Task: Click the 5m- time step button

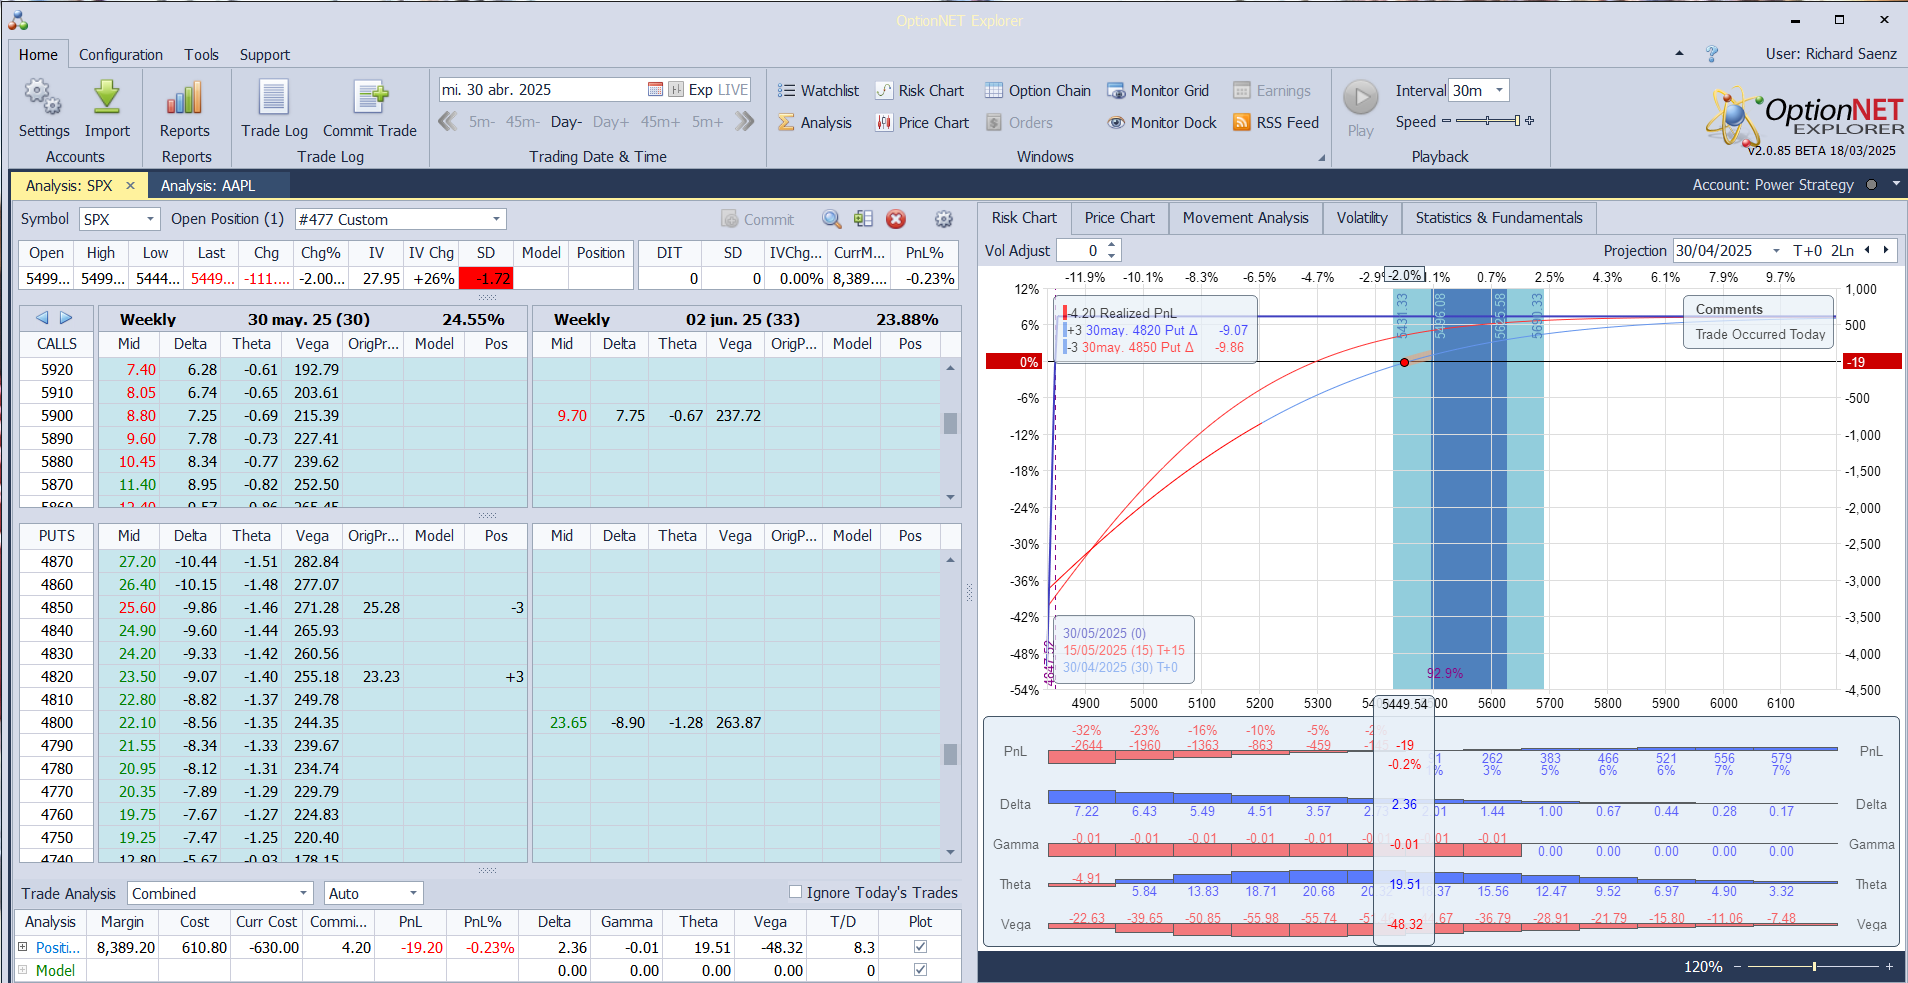Action: 482,122
